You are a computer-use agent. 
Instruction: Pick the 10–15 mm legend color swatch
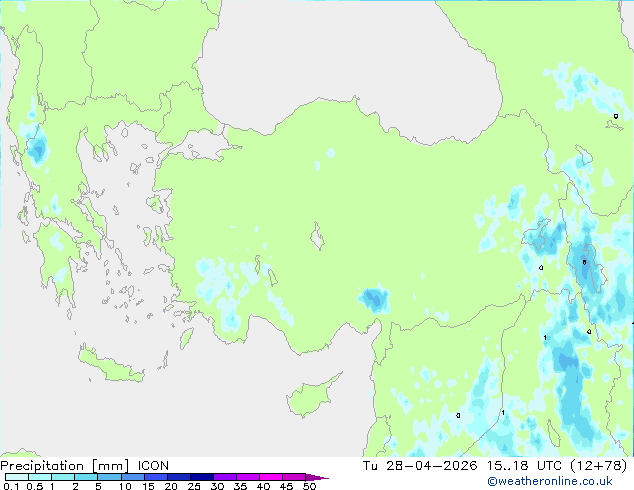click(x=133, y=477)
